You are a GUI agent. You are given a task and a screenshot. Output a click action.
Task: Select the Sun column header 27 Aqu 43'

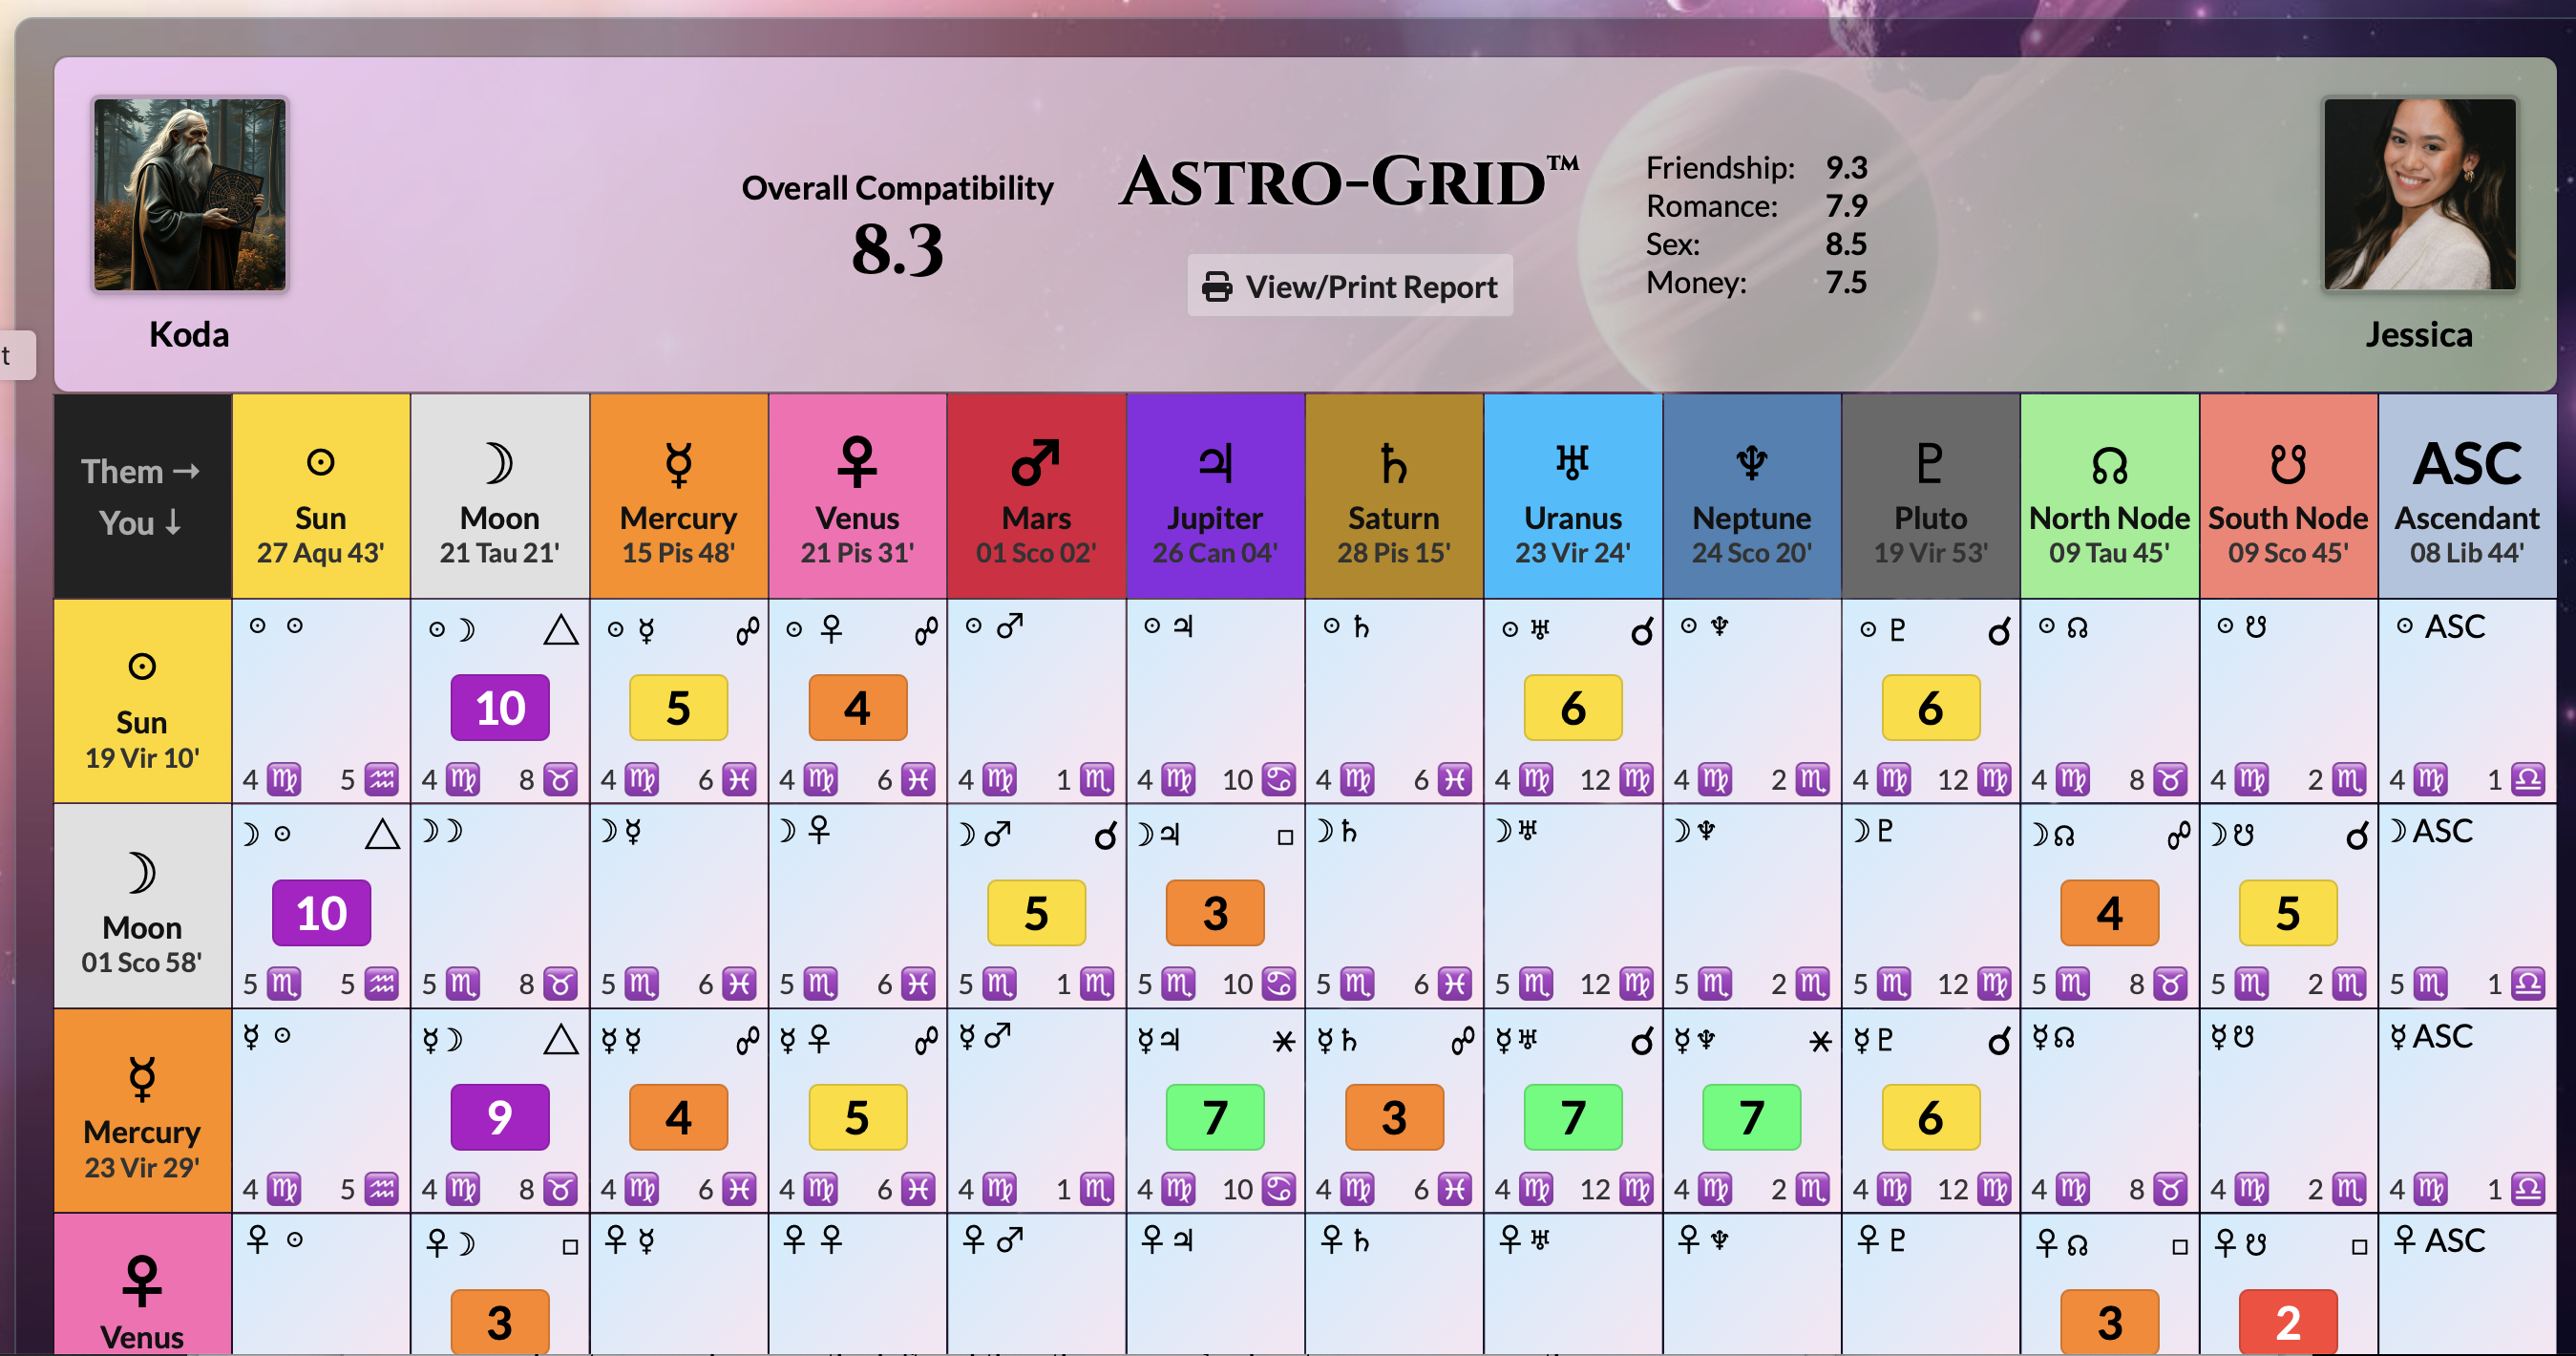[321, 496]
